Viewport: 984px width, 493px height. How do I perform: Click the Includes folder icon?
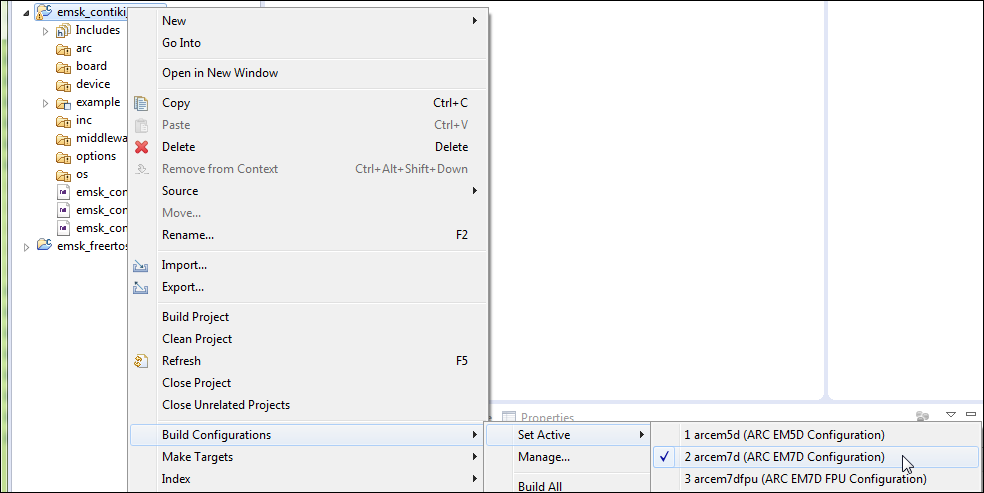(x=63, y=30)
